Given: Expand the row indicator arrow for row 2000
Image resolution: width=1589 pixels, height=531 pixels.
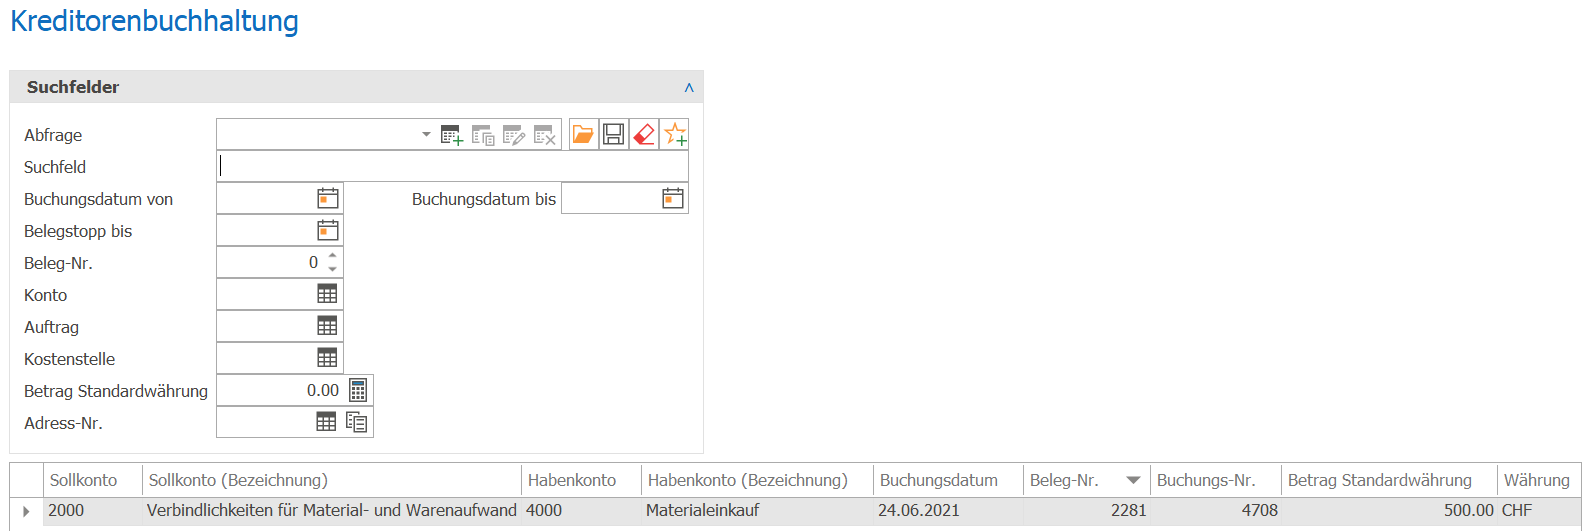Looking at the screenshot, I should 26,511.
